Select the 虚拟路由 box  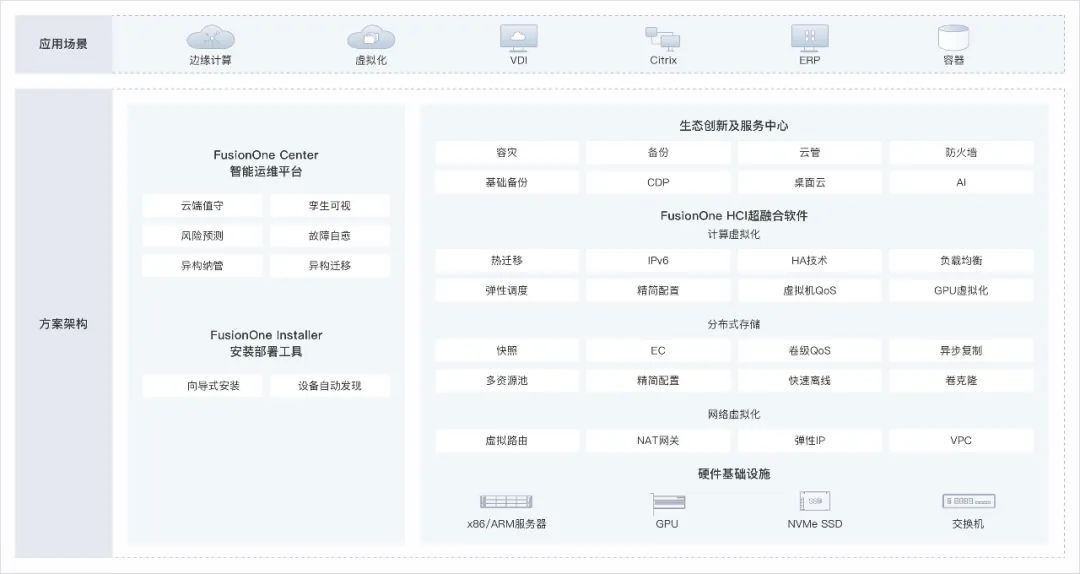click(506, 440)
